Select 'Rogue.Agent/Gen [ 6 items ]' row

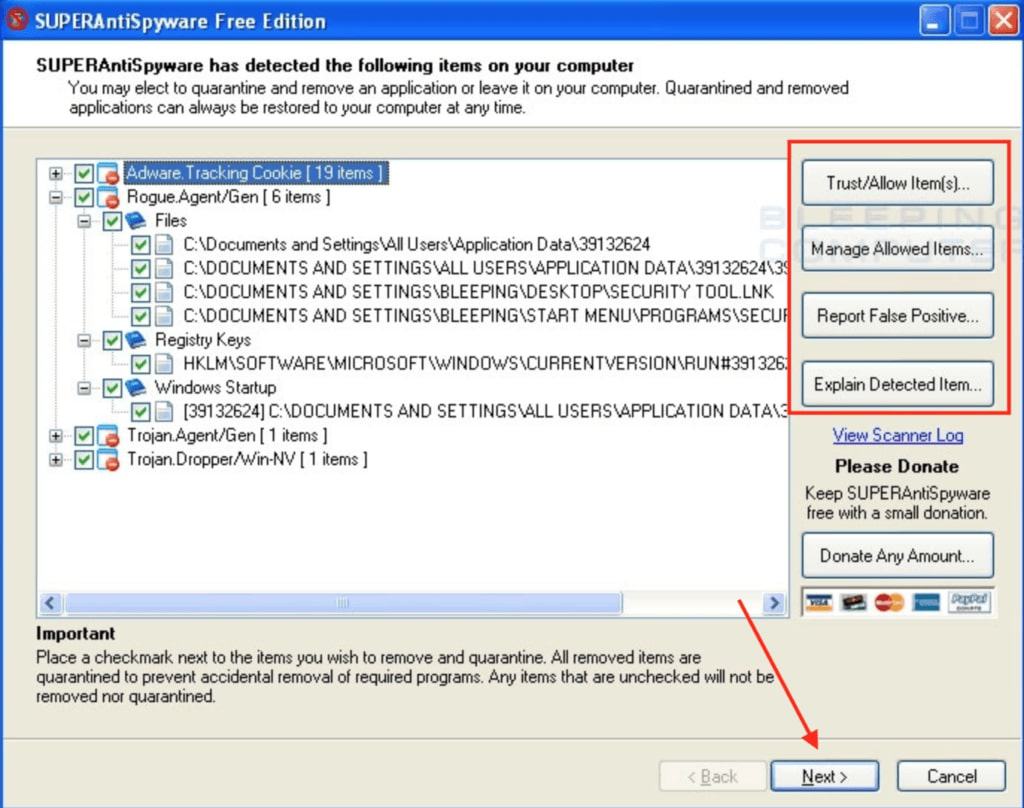click(x=228, y=197)
